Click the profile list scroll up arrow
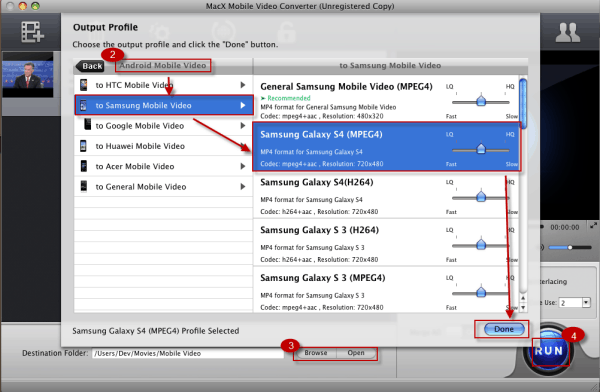Viewport: 600px width, 392px height. [x=523, y=298]
